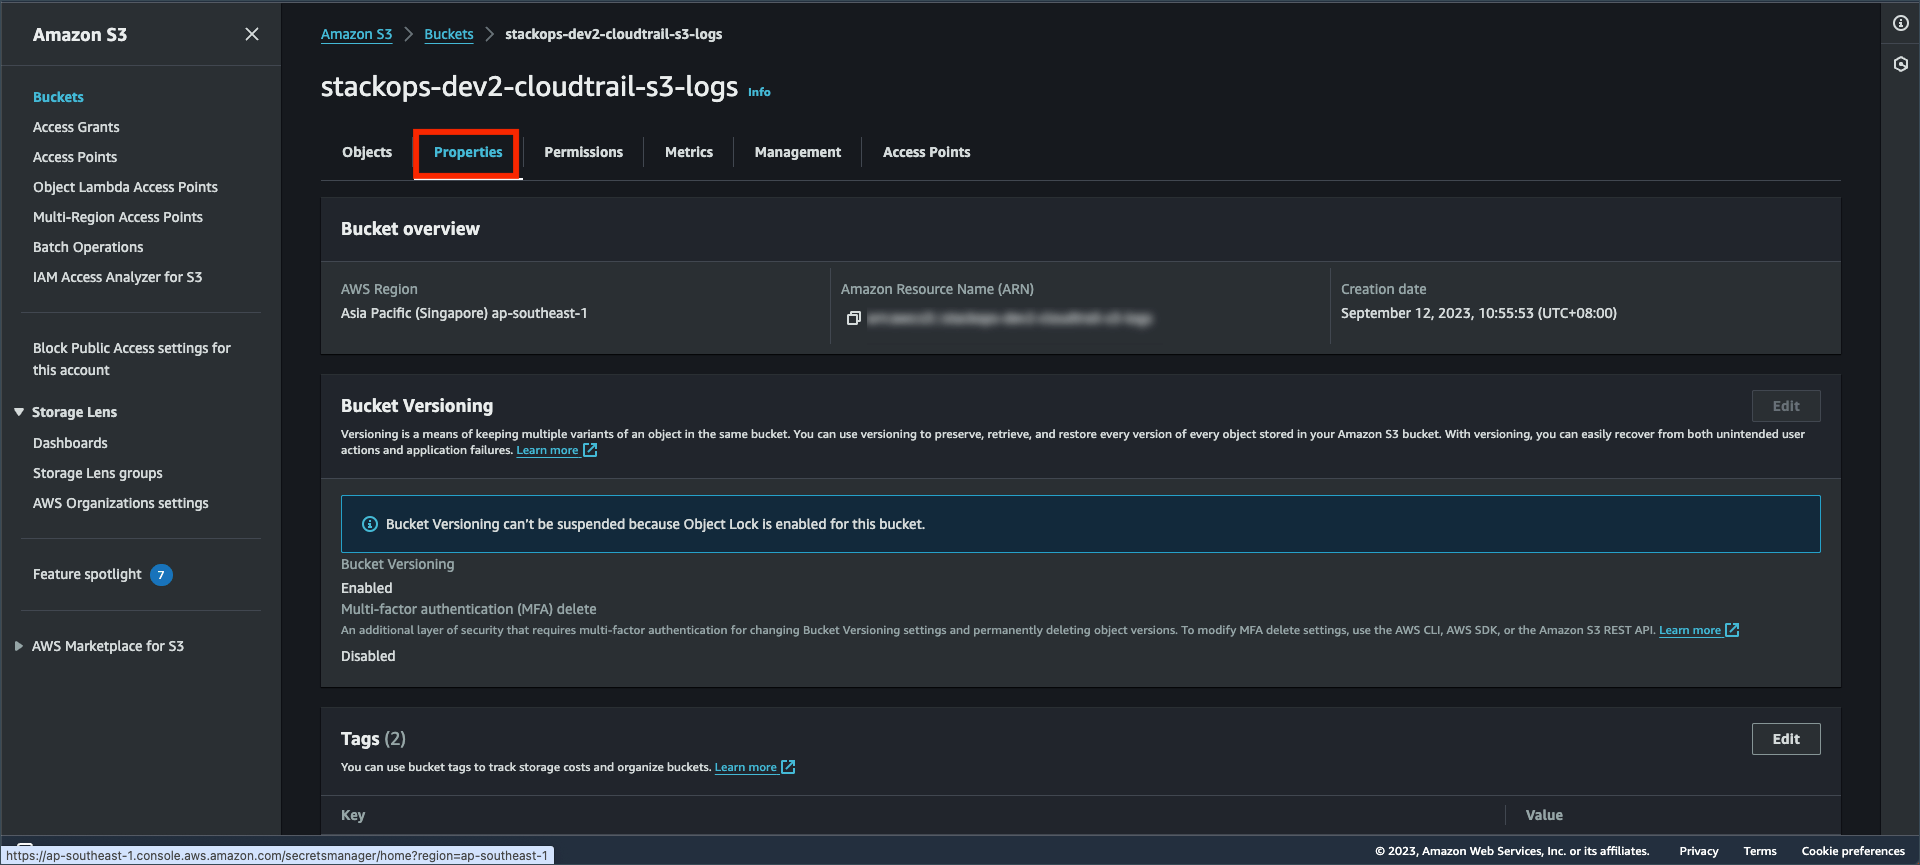
Task: Open Batch Operations in the sidebar
Action: coord(88,247)
